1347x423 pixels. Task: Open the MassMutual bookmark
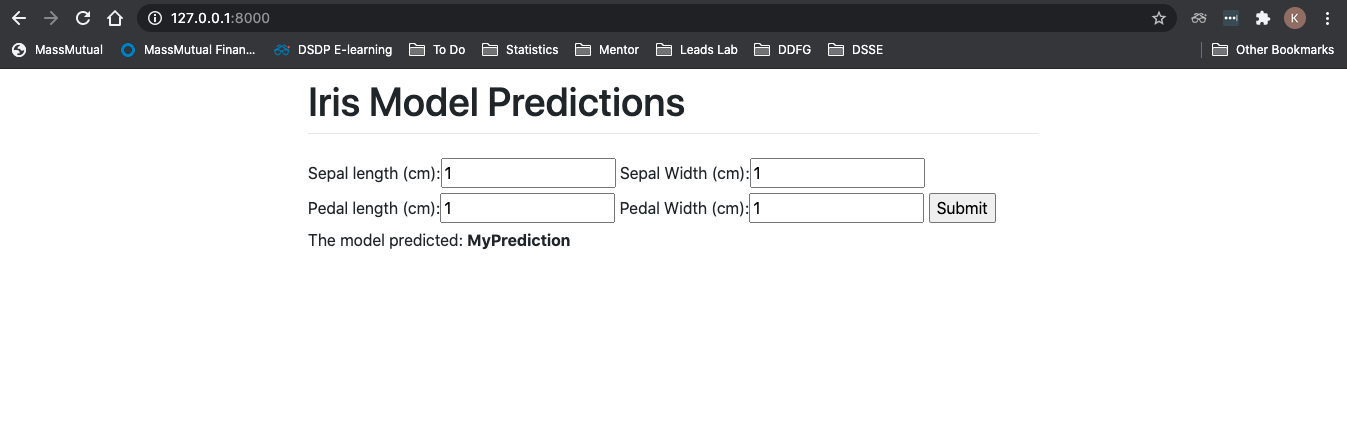(x=57, y=49)
